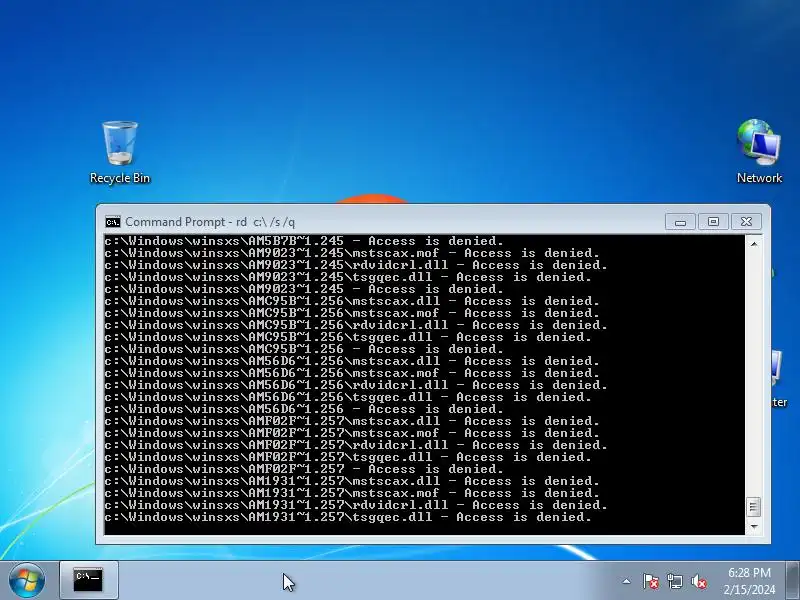Click the console scrollbar thumb
800x600 pixels.
(754, 507)
